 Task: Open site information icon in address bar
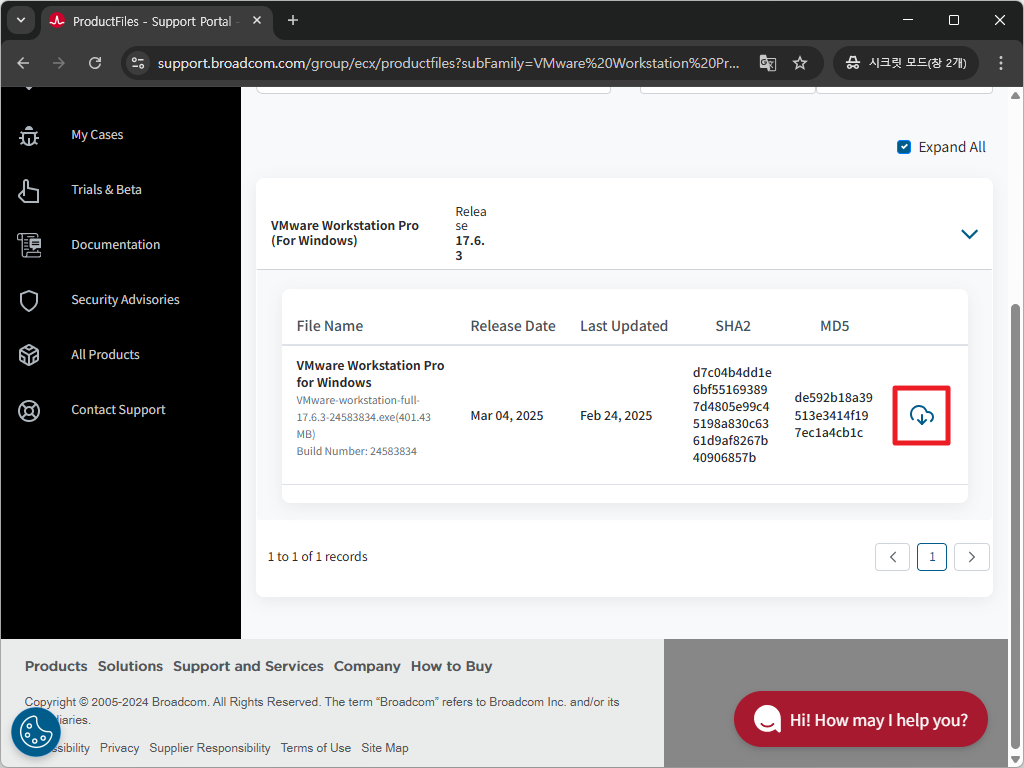[138, 63]
